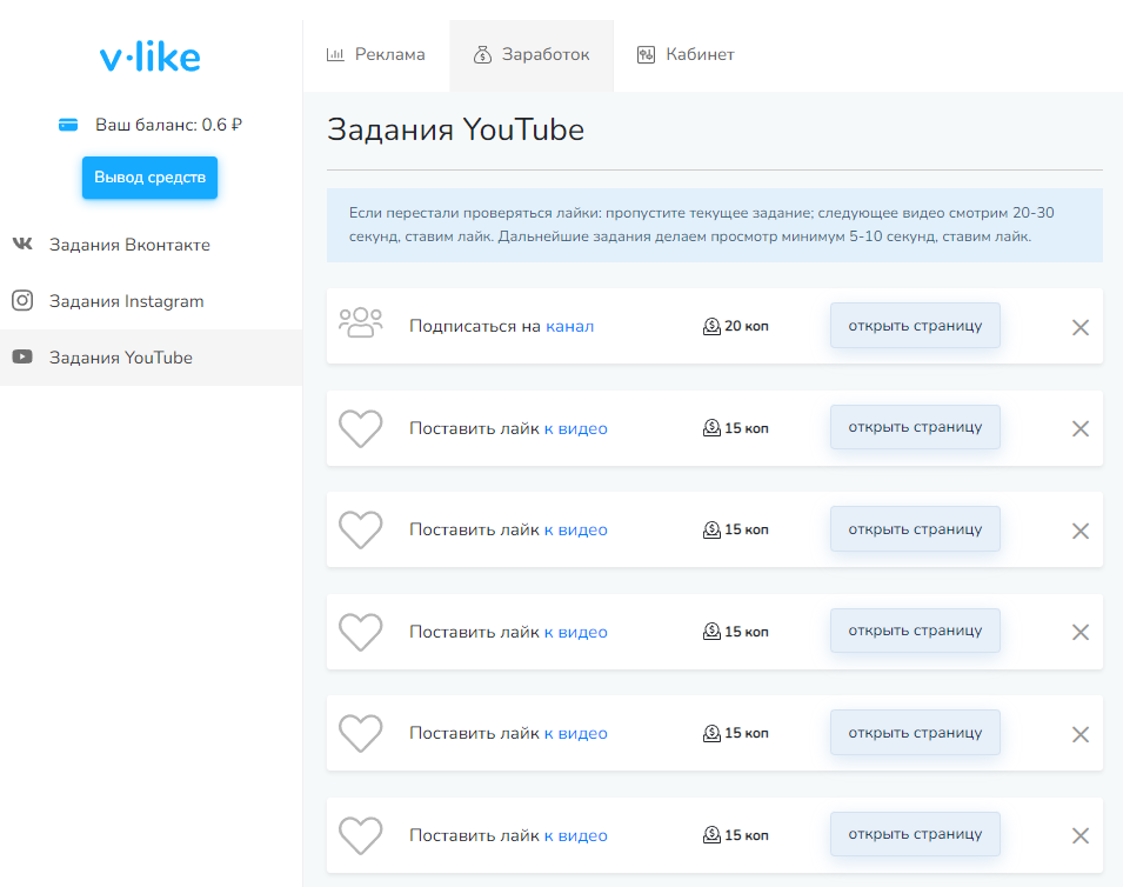
Task: Follow к видео link in fourth like task
Action: (x=576, y=733)
